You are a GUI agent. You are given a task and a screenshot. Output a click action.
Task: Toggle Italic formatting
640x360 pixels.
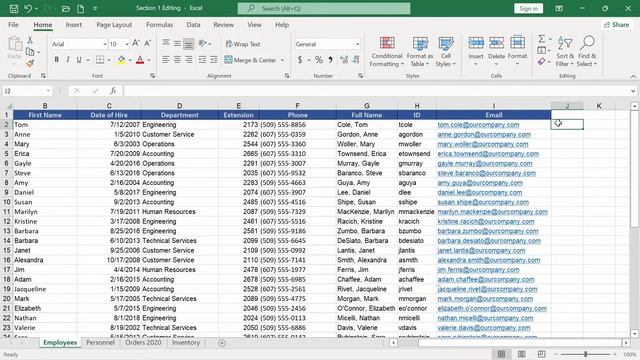click(x=68, y=60)
